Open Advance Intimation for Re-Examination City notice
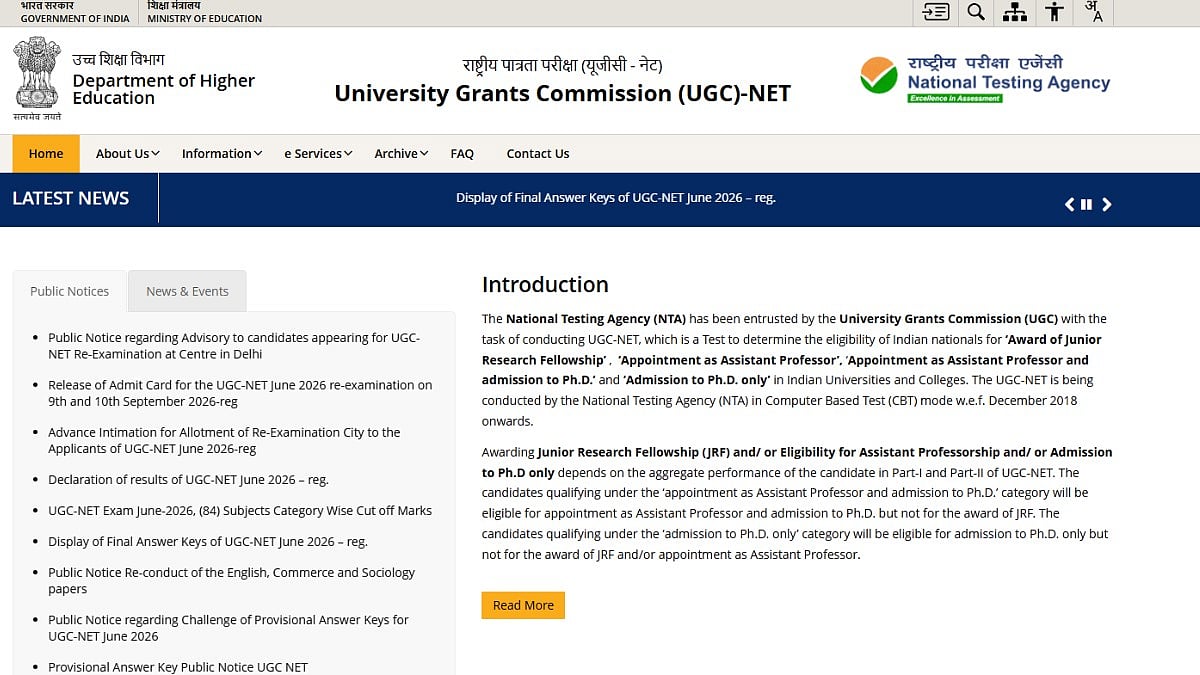Viewport: 1200px width, 675px height. 224,440
